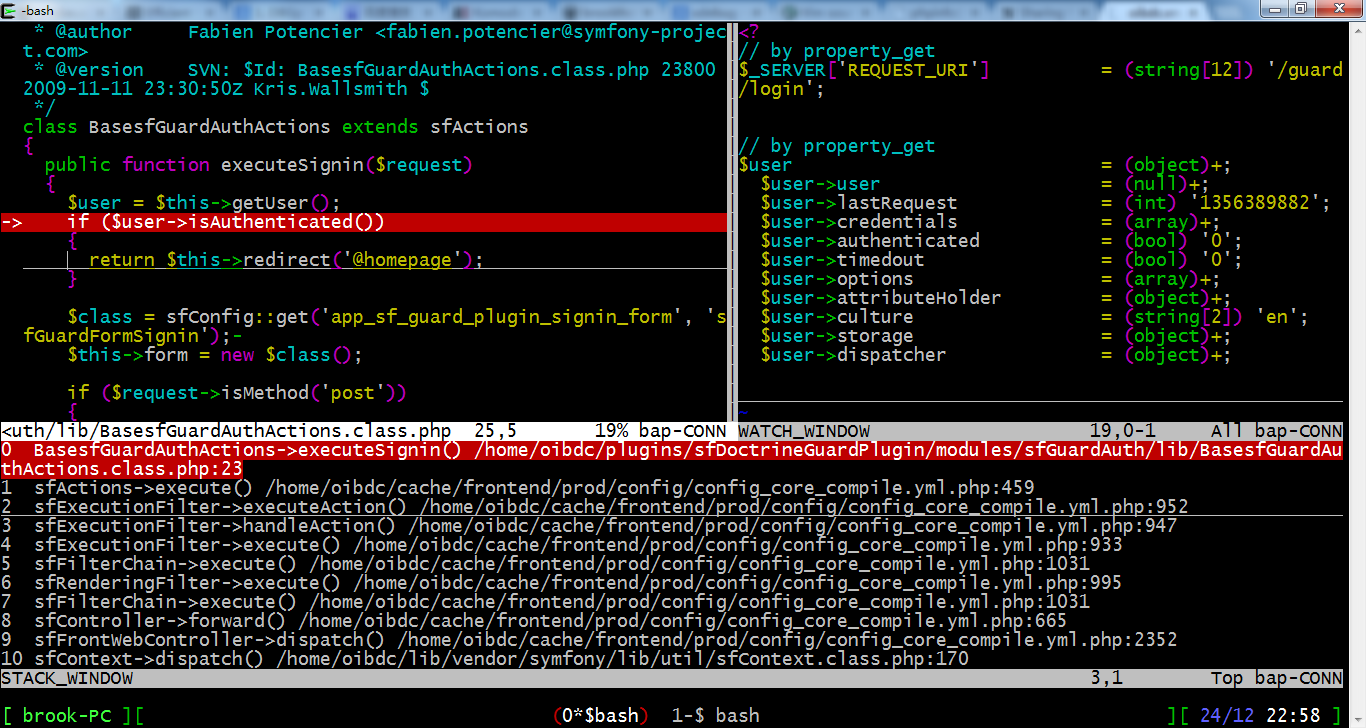The image size is (1366, 728).
Task: Select stack frame 0 executeSignin
Action: pos(672,460)
